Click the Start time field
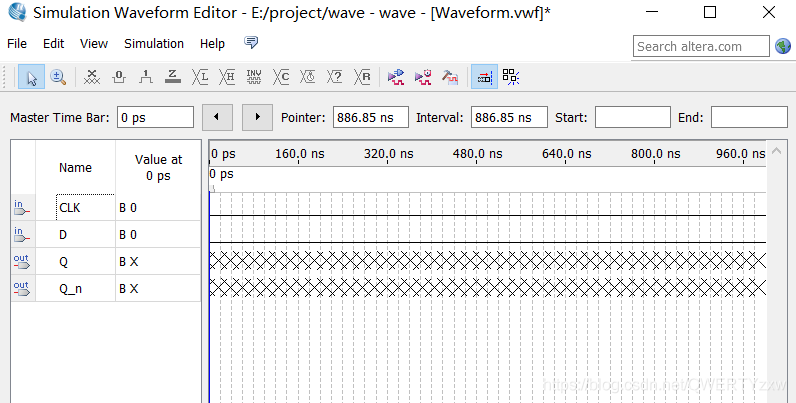796x403 pixels. (633, 117)
